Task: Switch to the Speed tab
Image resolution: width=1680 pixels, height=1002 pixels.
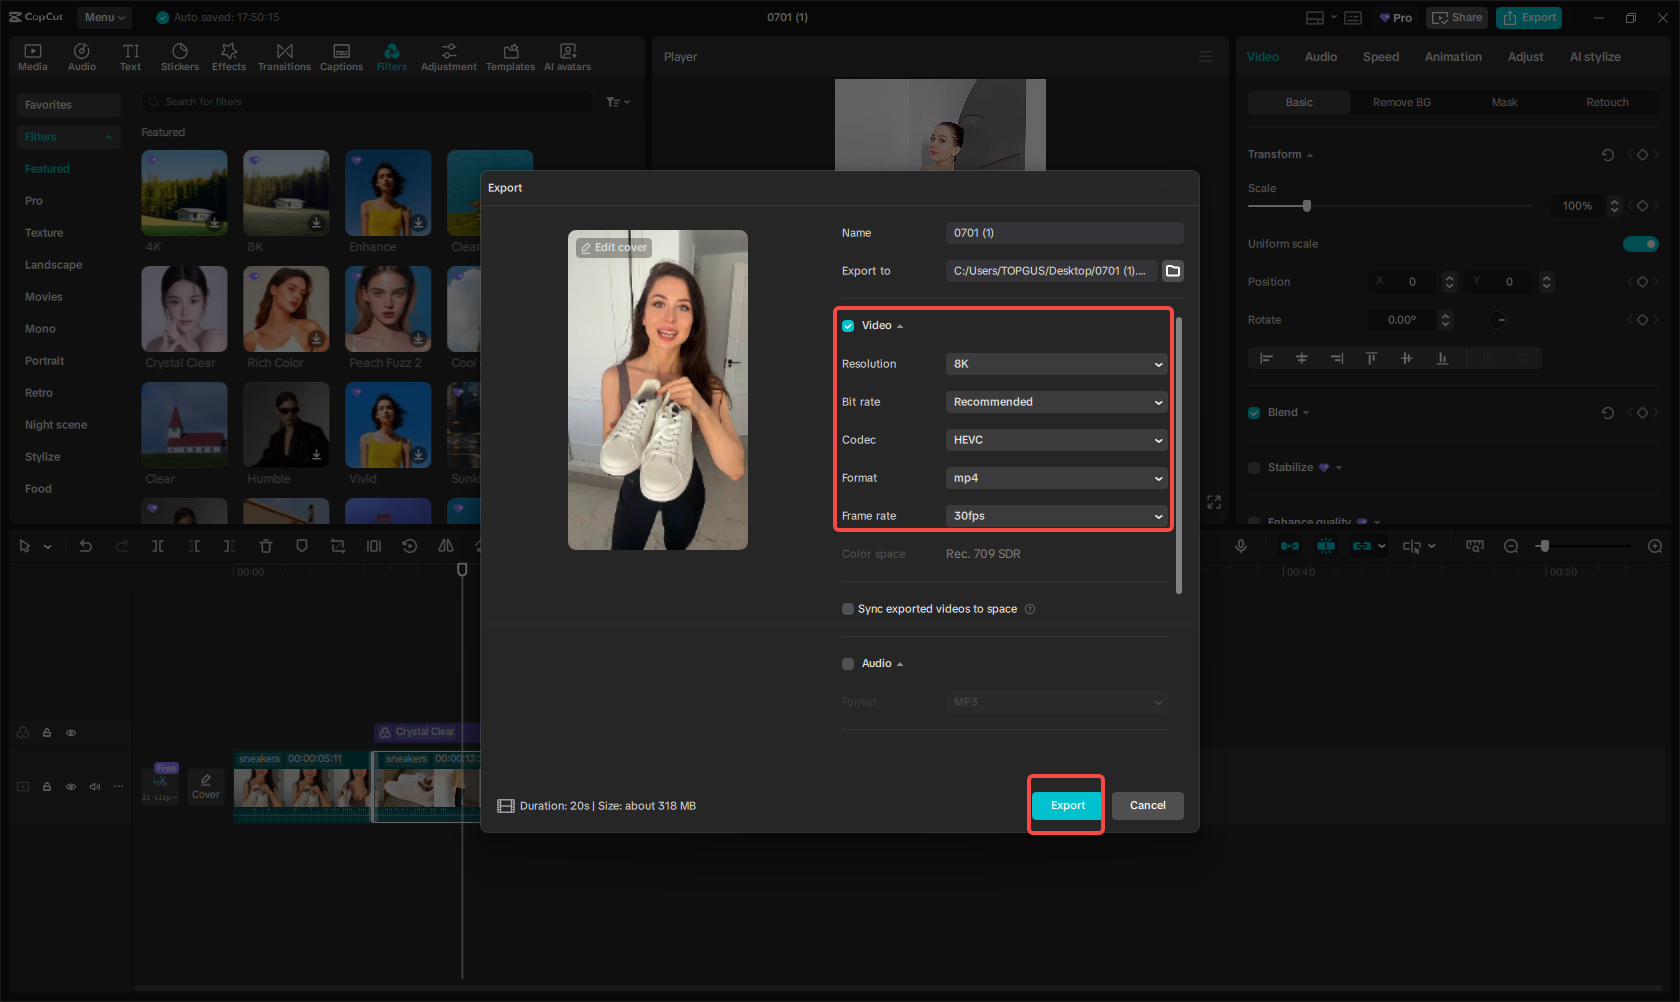Action: [1380, 57]
